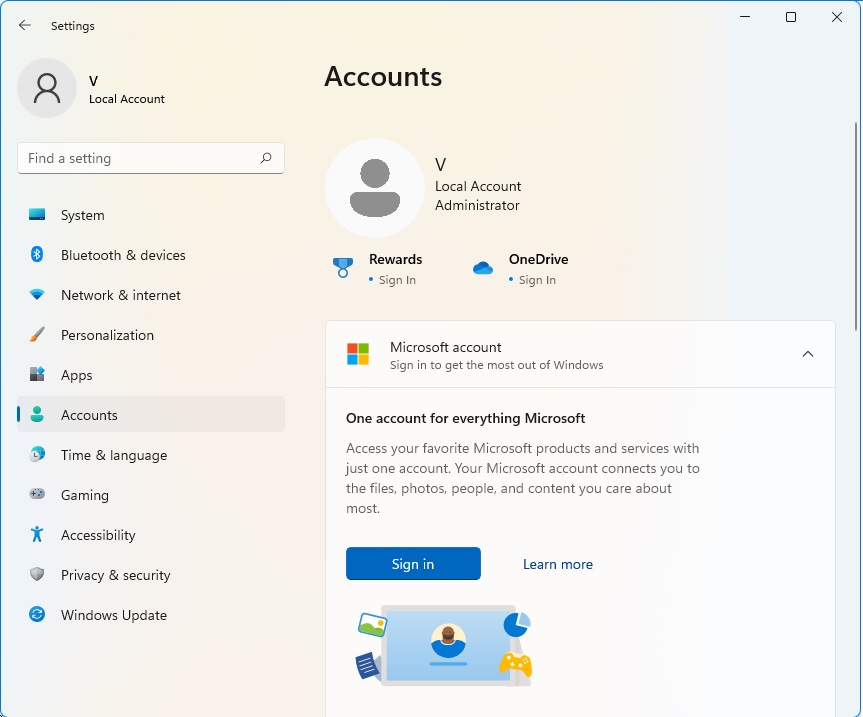The height and width of the screenshot is (717, 863).
Task: Click the Accessibility figure icon
Action: (37, 534)
